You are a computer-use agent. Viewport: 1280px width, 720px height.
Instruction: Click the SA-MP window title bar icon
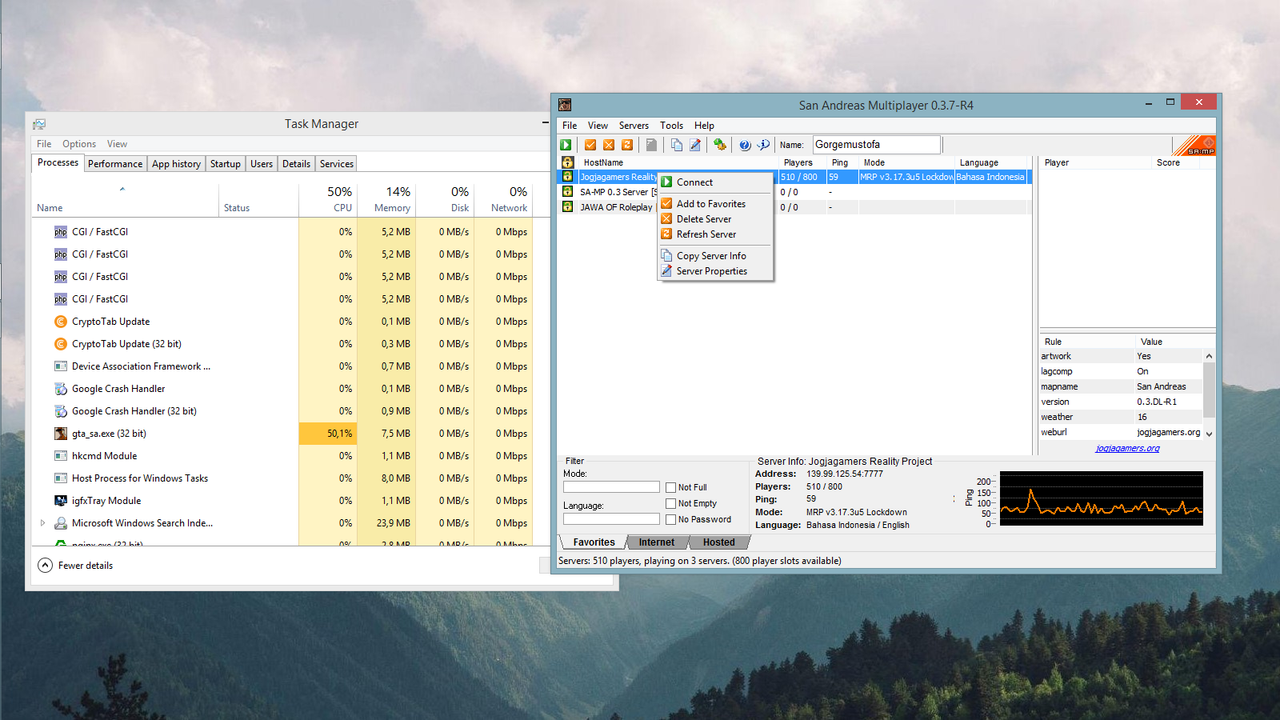click(x=565, y=105)
